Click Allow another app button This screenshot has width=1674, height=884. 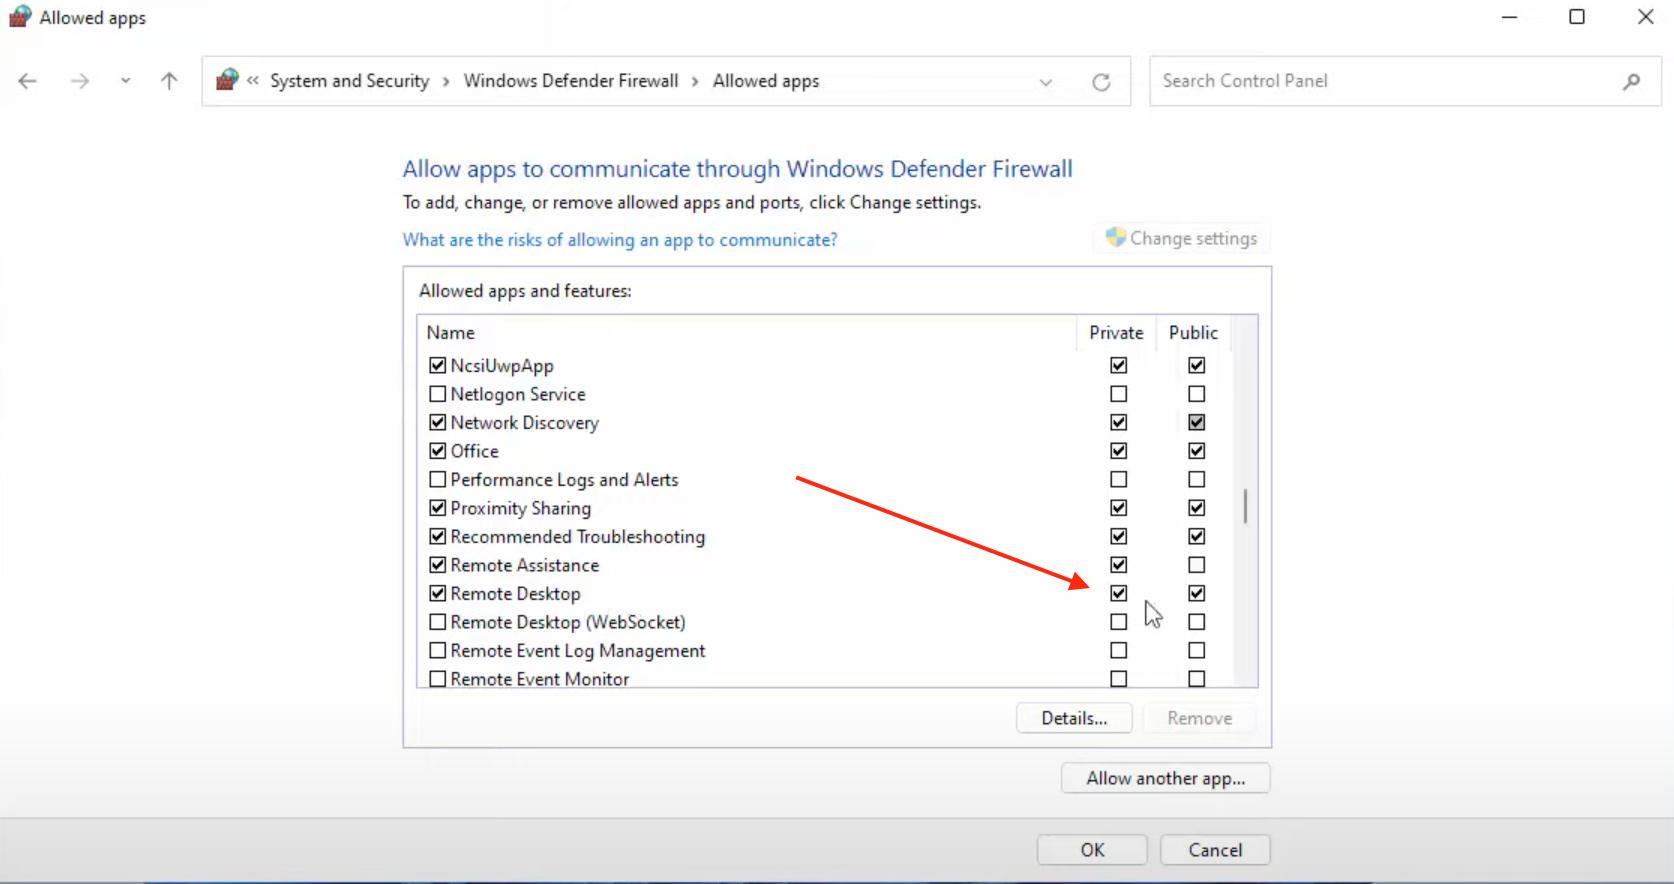coord(1166,778)
